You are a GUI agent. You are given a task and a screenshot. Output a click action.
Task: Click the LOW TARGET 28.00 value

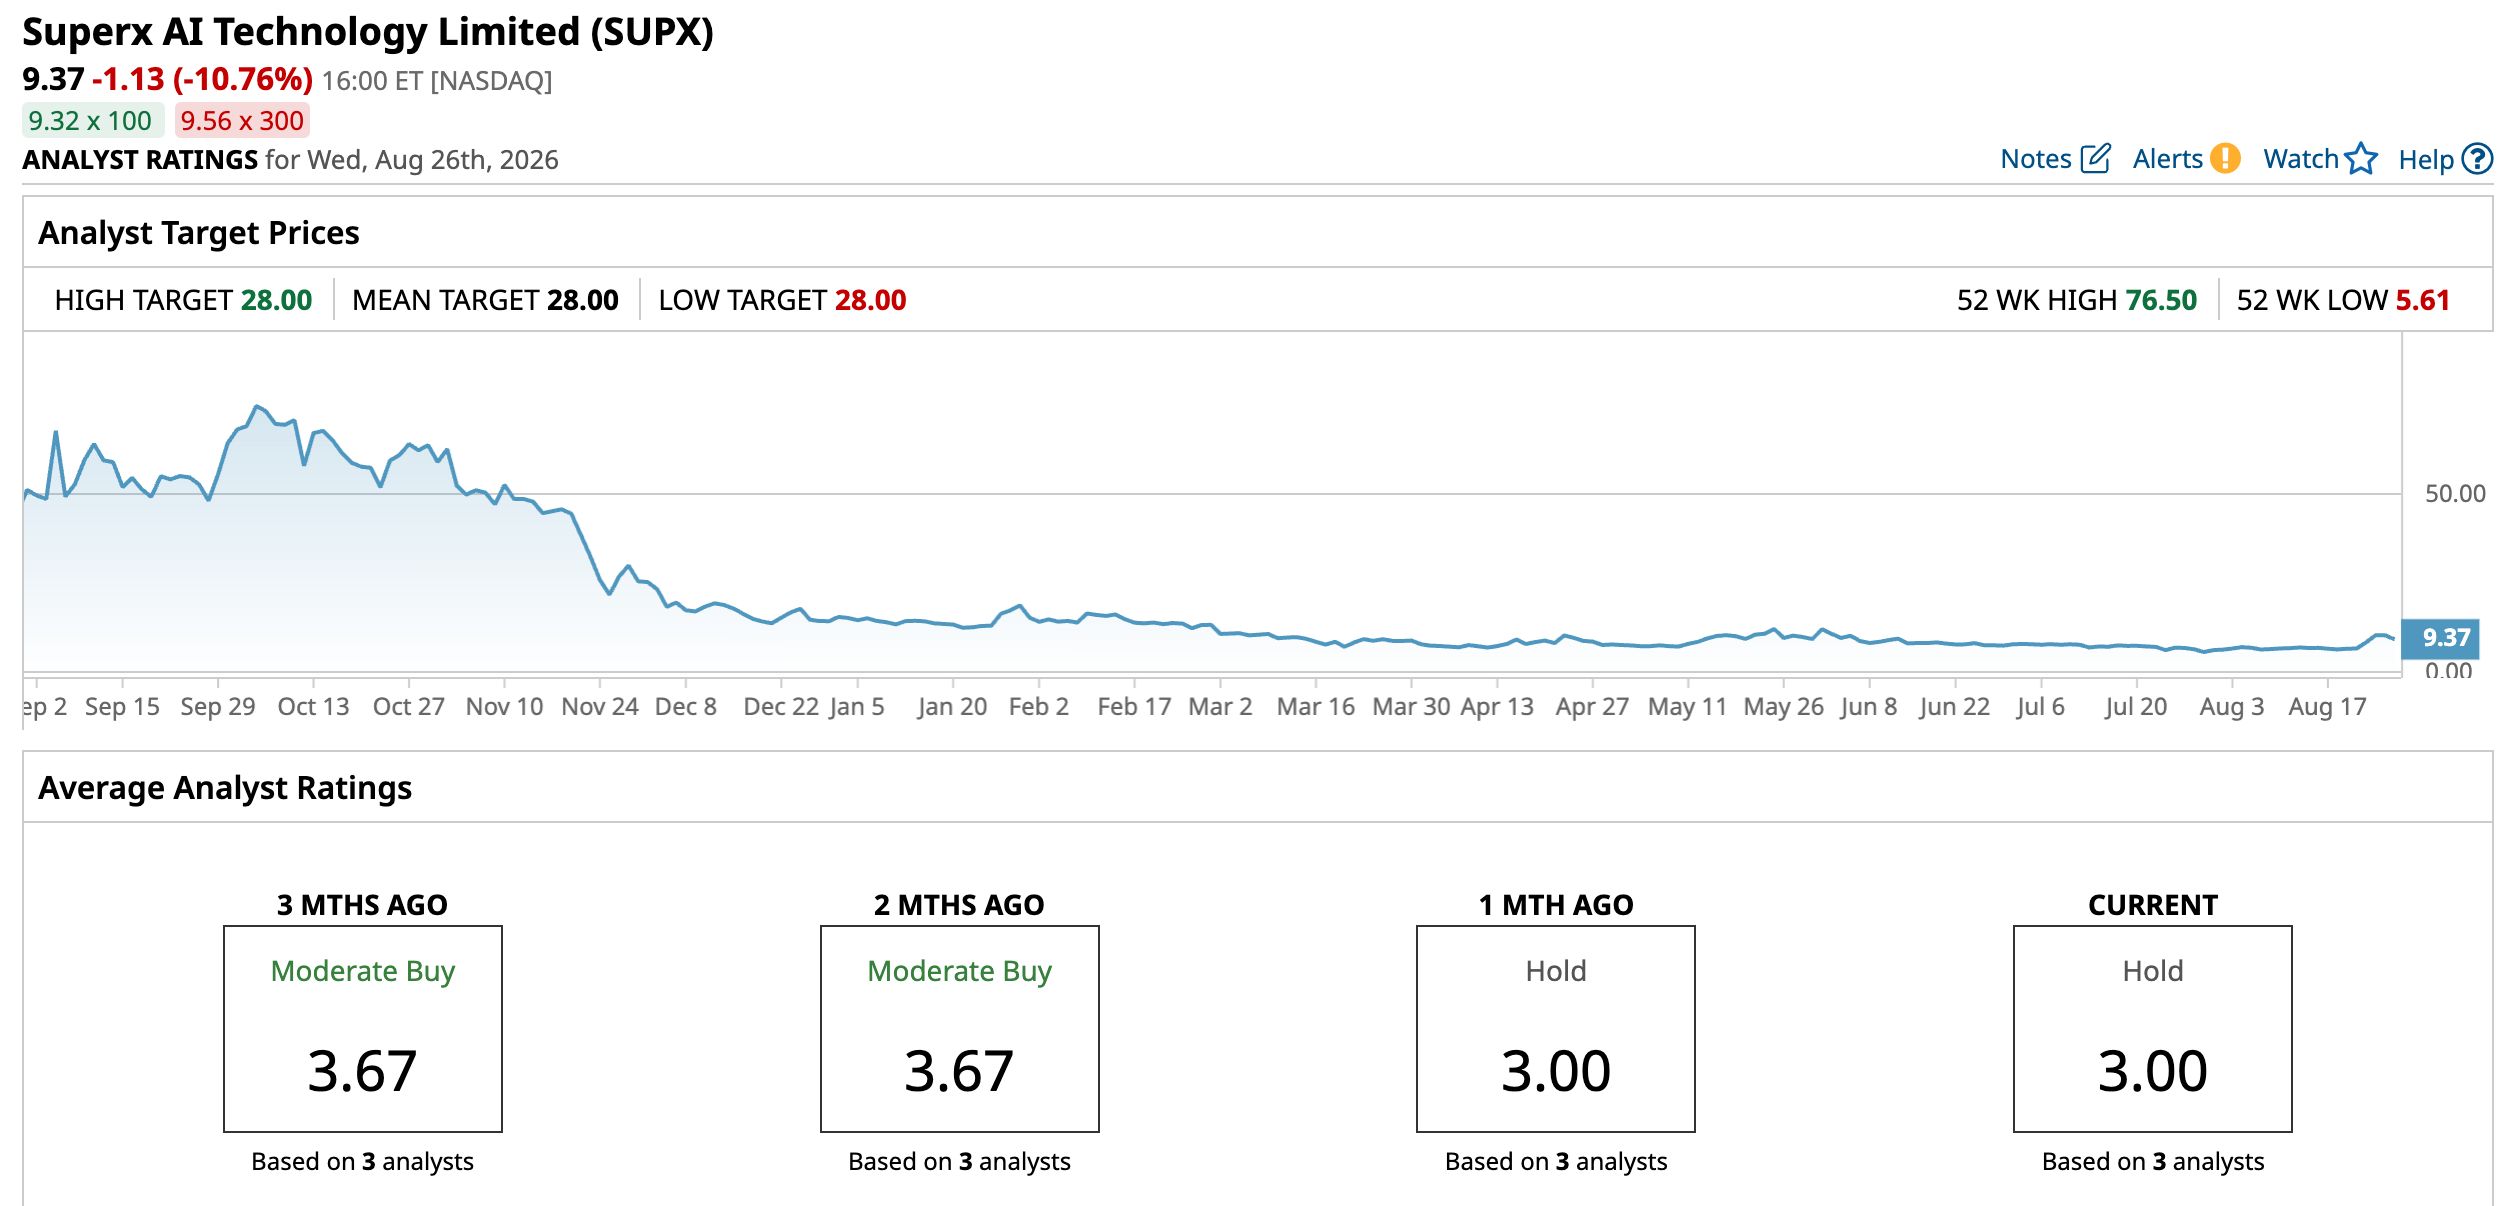870,300
